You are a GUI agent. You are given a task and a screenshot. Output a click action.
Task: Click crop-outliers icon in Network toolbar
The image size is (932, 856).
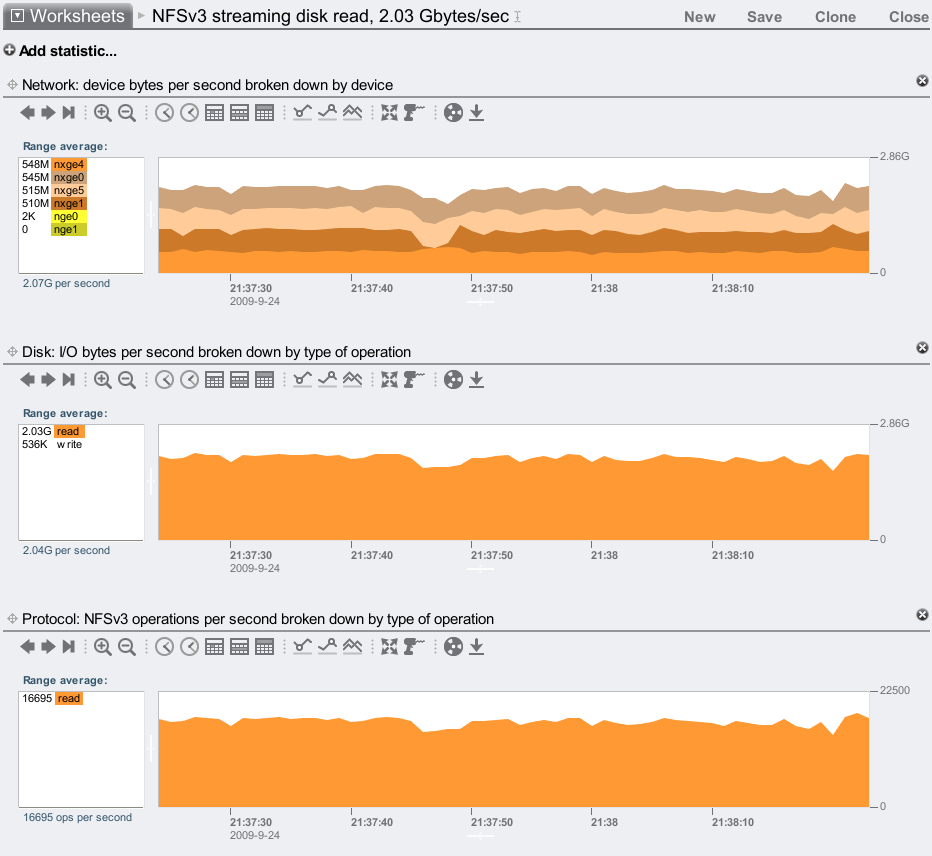tap(390, 113)
